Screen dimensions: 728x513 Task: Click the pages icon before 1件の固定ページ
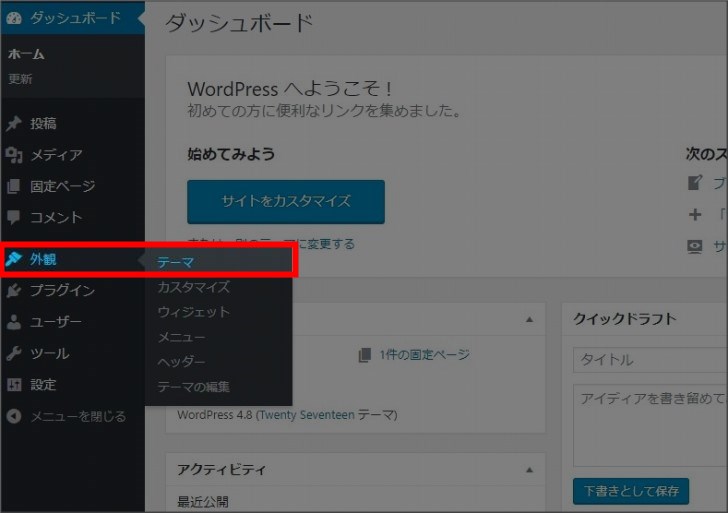(365, 355)
